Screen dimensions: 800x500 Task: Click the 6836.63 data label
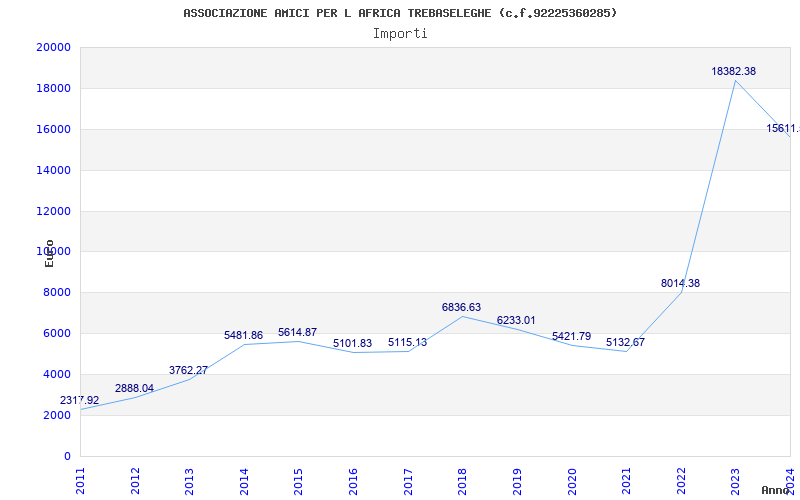pos(461,308)
